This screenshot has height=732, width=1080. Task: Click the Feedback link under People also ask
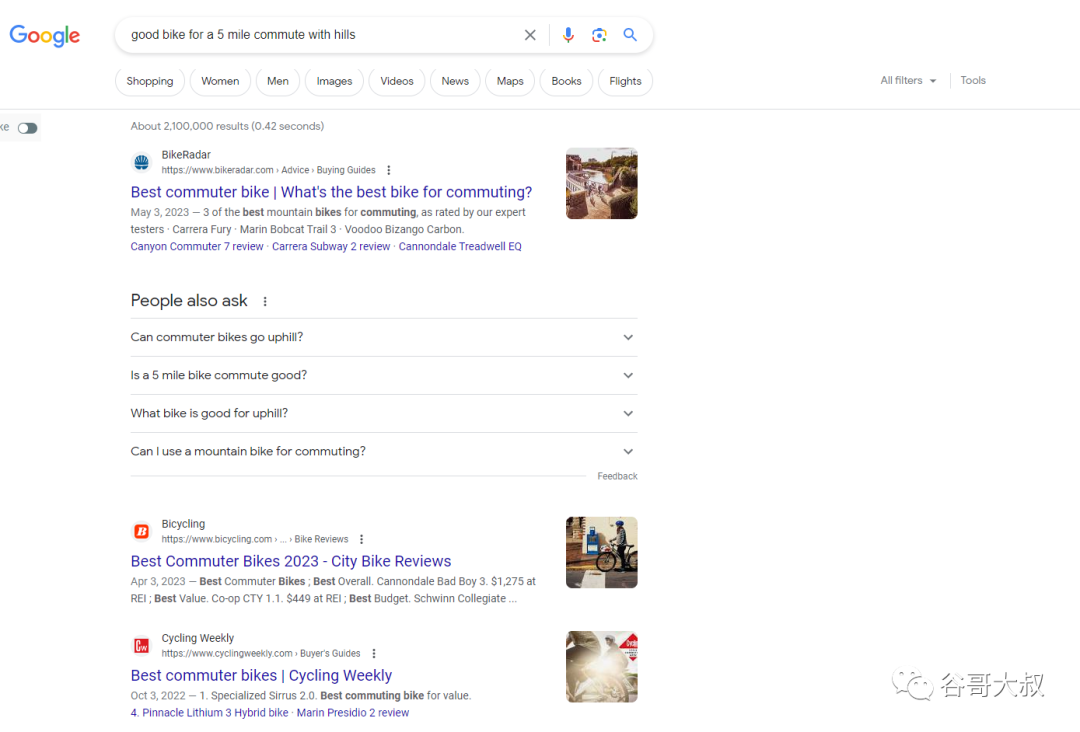pyautogui.click(x=617, y=477)
